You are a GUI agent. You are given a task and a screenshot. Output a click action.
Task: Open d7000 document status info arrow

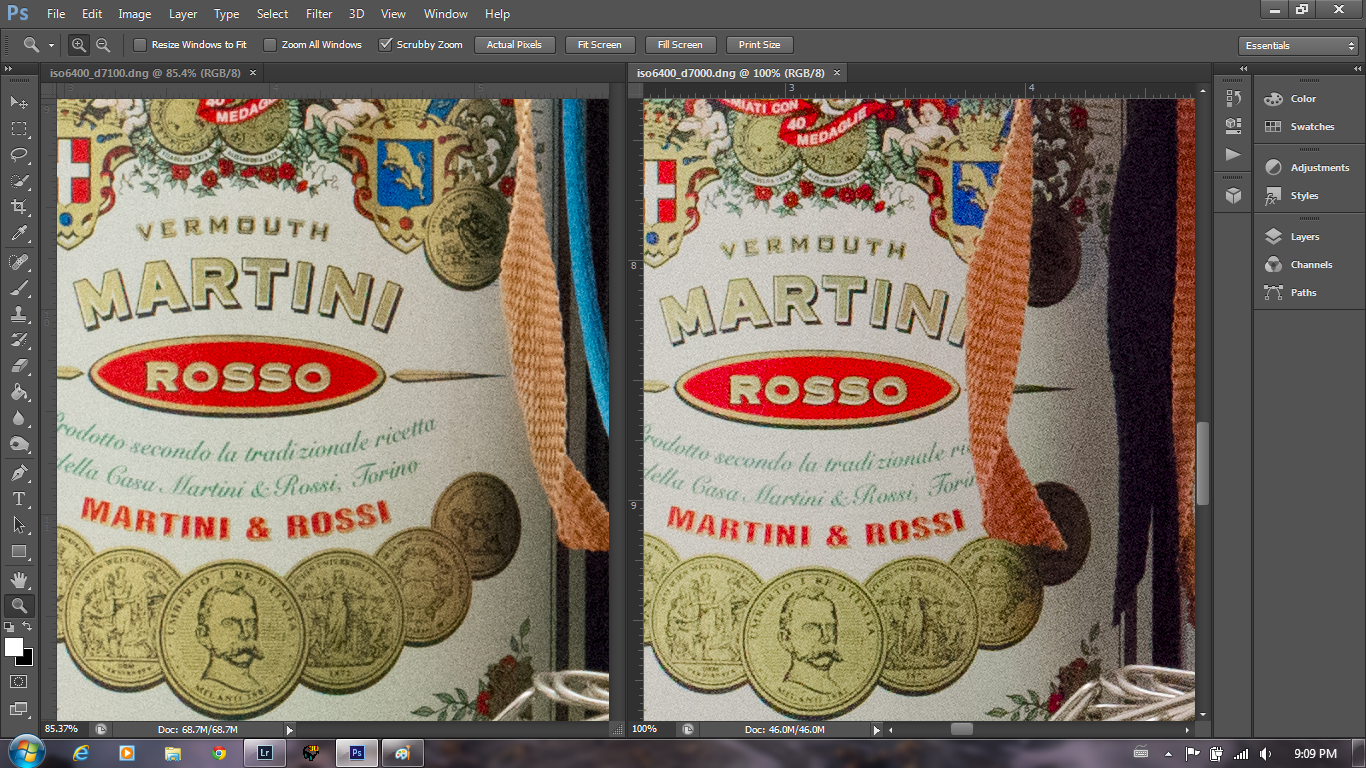click(x=877, y=730)
